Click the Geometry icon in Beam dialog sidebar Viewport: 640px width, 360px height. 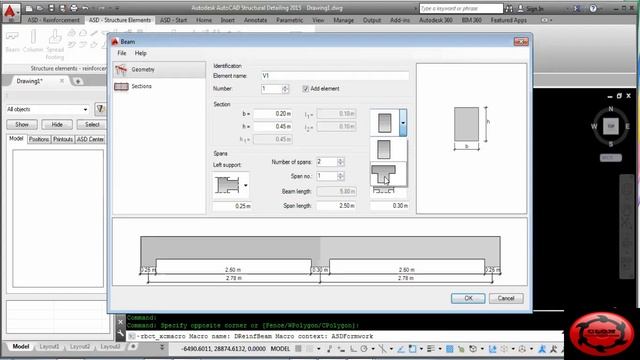pos(121,70)
